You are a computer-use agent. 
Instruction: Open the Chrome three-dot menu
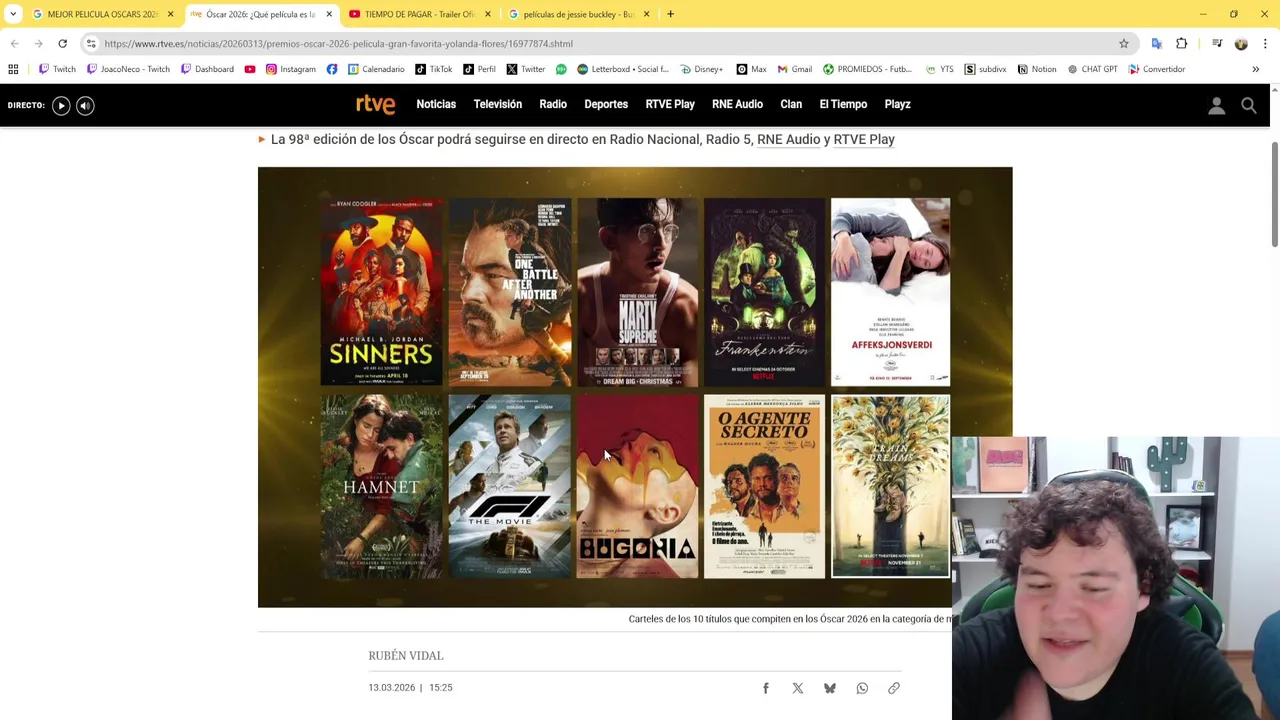pyautogui.click(x=1265, y=44)
